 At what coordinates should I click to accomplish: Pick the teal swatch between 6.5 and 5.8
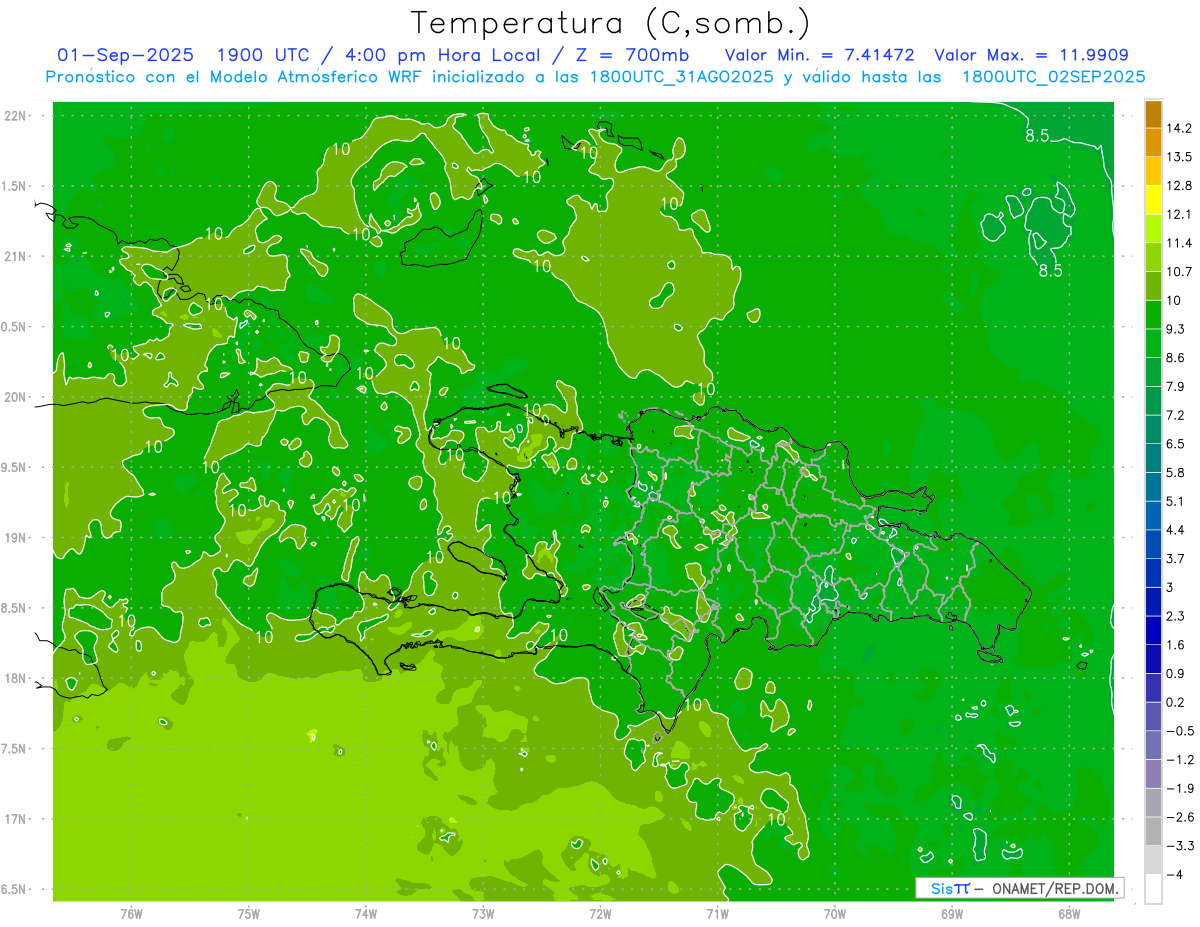pos(1153,458)
